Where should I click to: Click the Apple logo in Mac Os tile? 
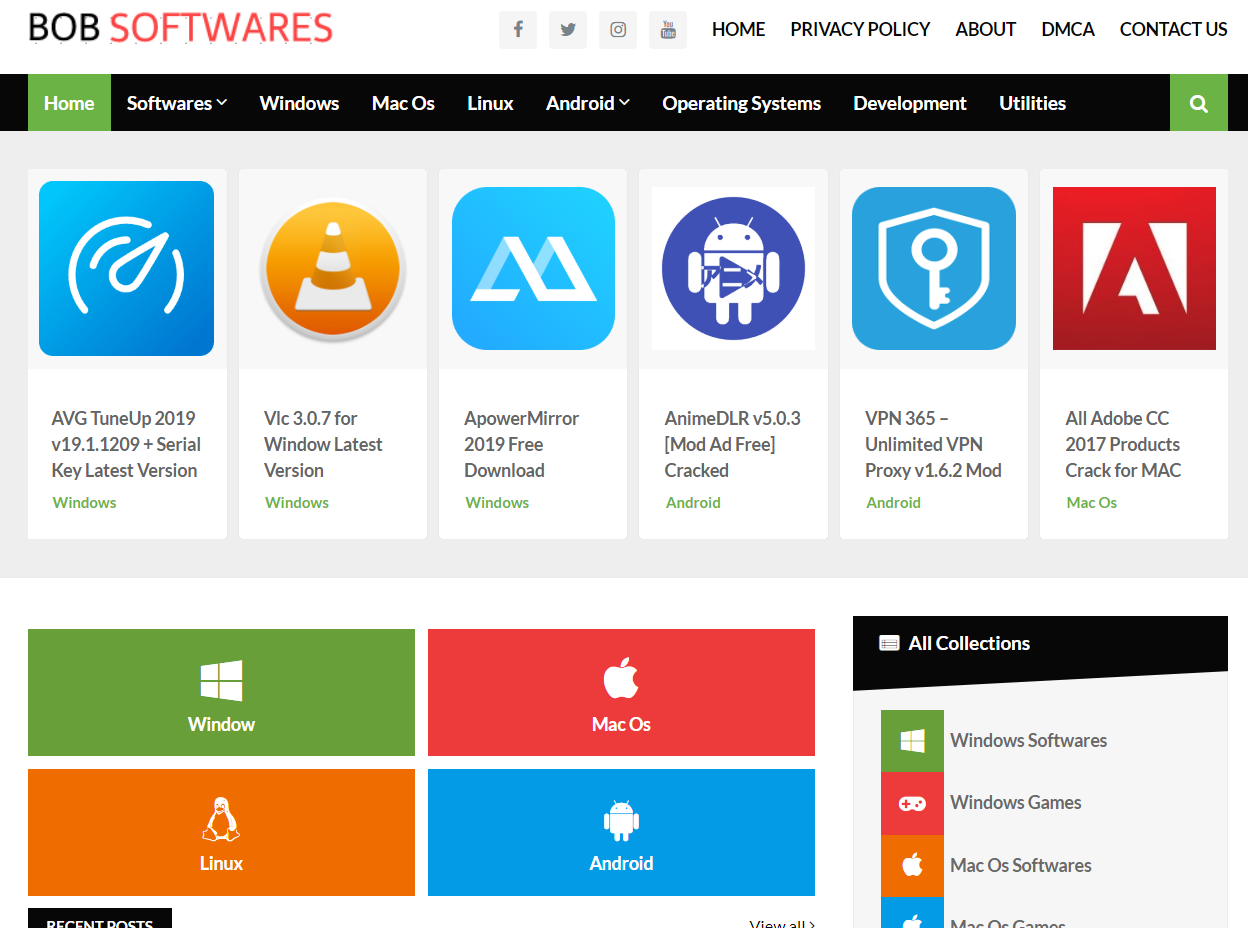[x=621, y=679]
